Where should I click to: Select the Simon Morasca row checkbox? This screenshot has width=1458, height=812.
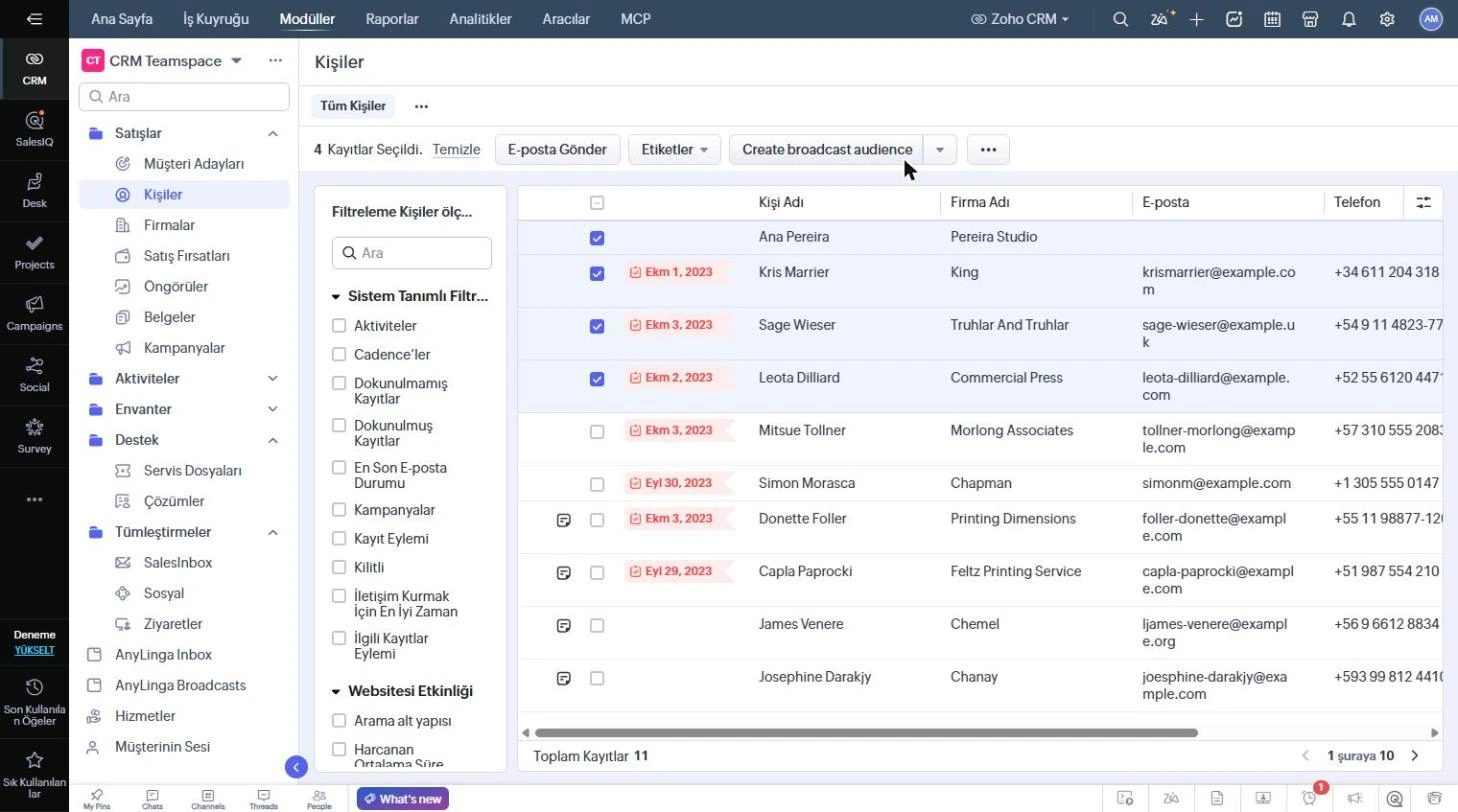(x=597, y=484)
